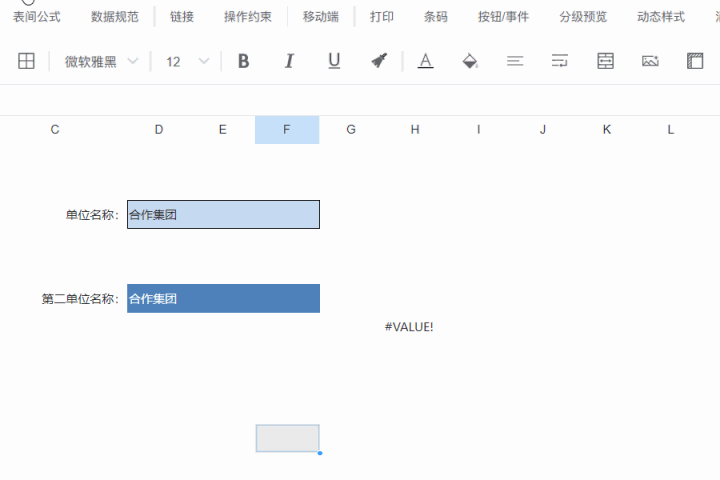Open the 动态样式 menu
Viewport: 720px width, 480px height.
661,17
